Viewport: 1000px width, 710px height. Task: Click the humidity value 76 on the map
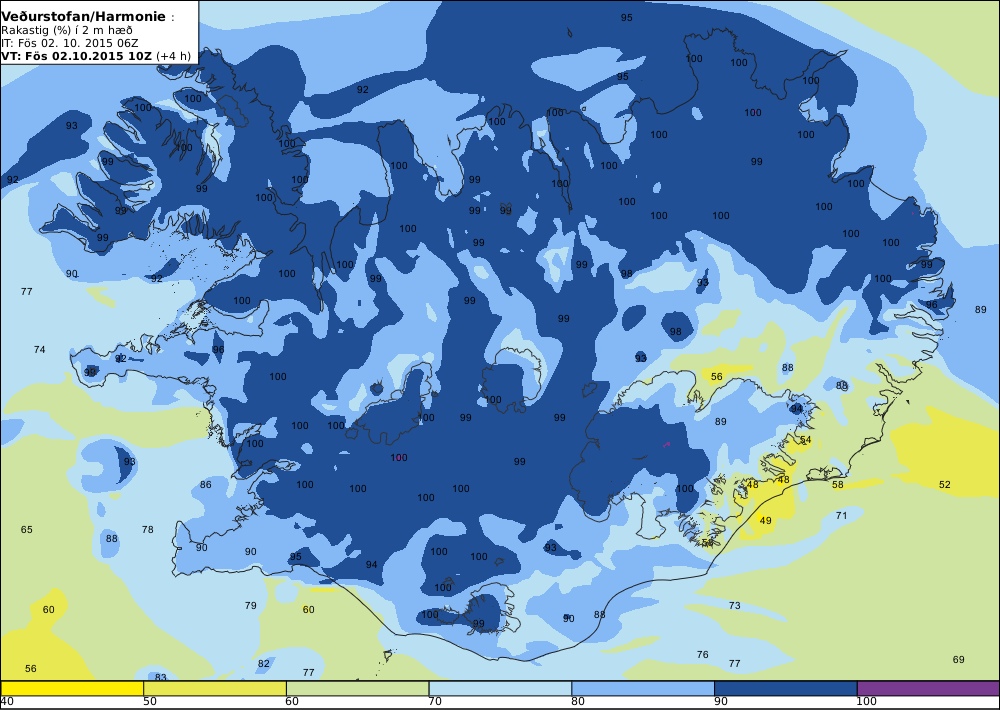click(x=702, y=655)
